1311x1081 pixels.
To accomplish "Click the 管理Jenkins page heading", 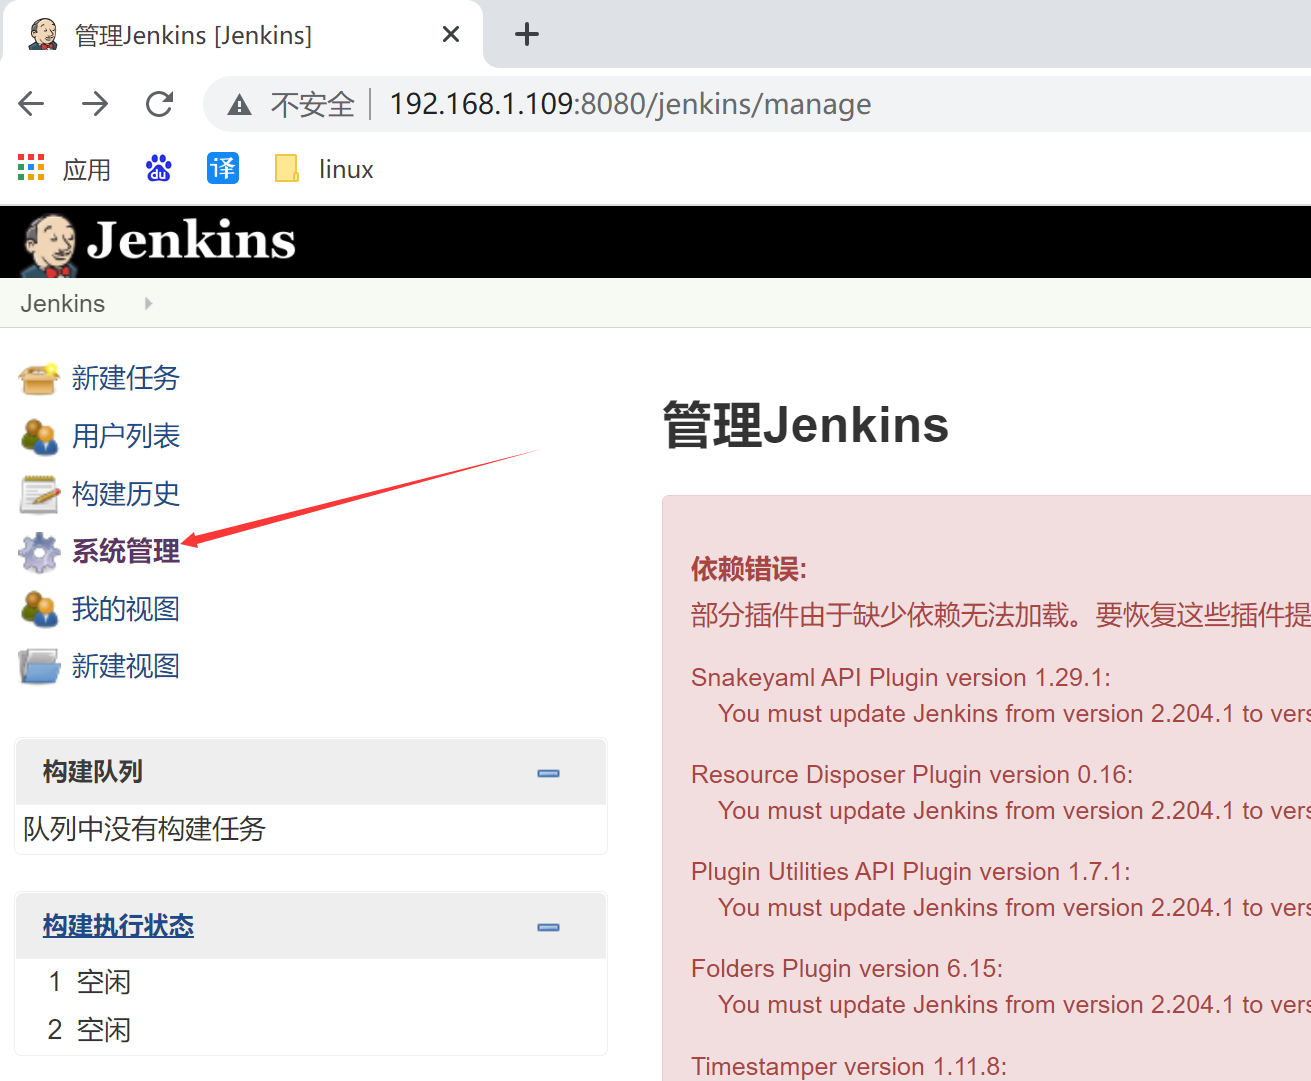I will [x=805, y=425].
